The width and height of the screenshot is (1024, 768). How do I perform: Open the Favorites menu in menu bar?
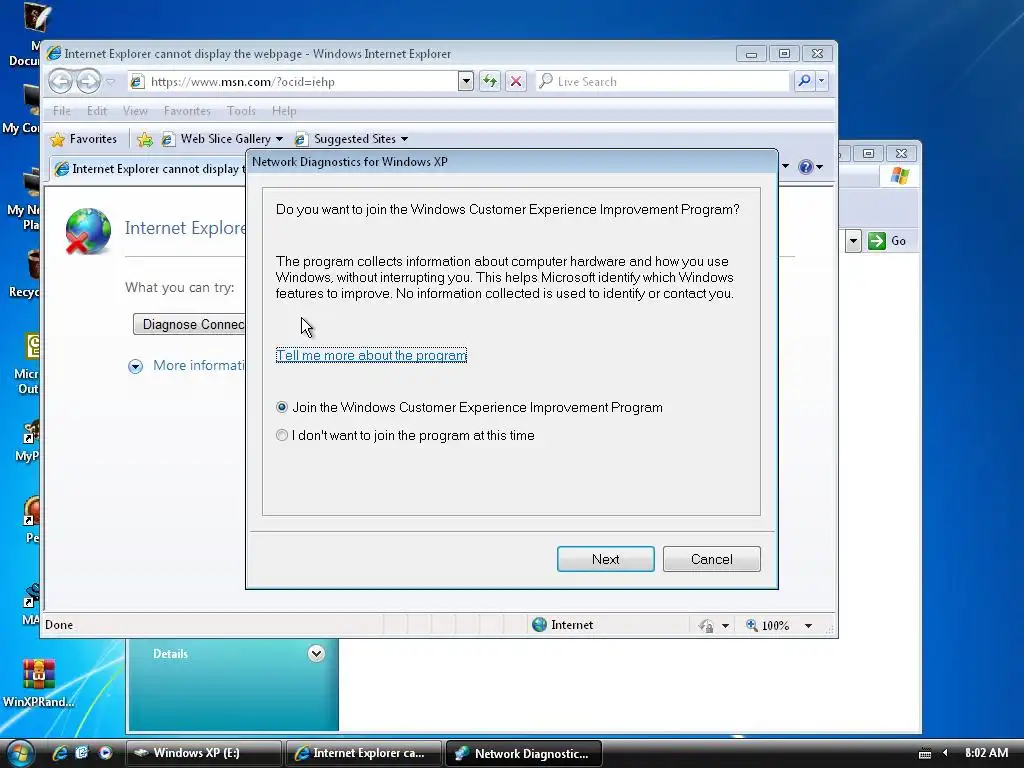click(x=187, y=111)
